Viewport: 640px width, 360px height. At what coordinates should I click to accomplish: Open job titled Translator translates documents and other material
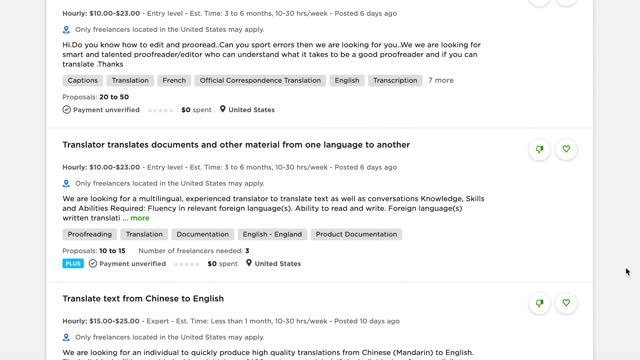[236, 145]
